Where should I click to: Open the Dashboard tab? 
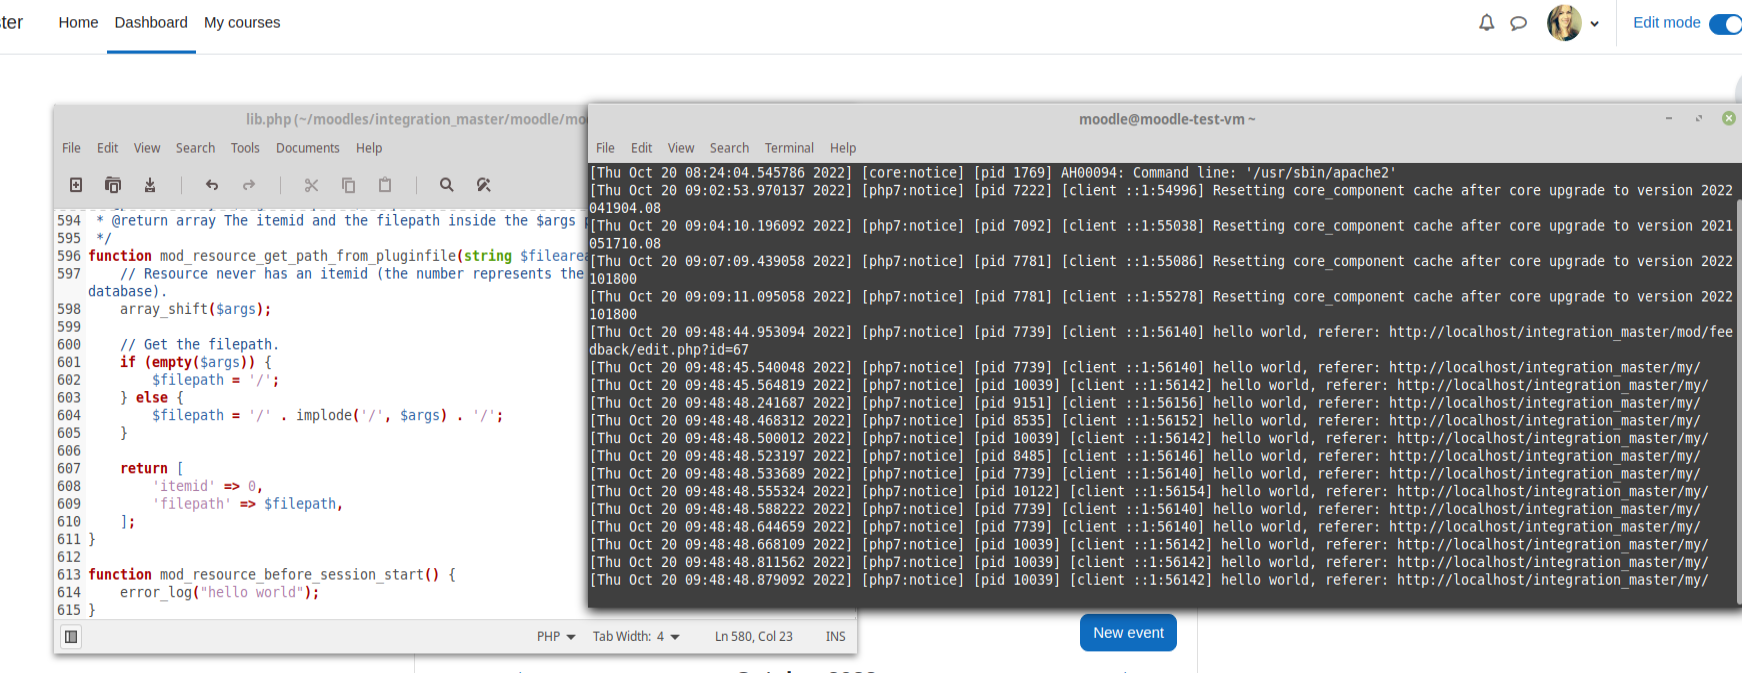click(x=151, y=22)
